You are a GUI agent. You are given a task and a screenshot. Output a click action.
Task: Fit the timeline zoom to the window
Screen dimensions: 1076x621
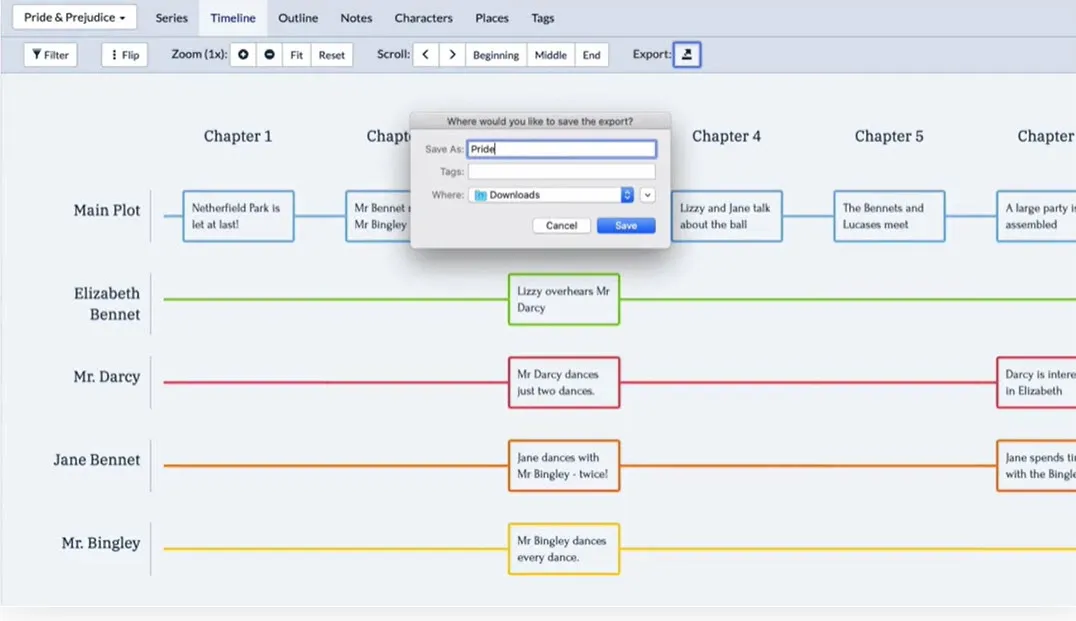click(296, 55)
